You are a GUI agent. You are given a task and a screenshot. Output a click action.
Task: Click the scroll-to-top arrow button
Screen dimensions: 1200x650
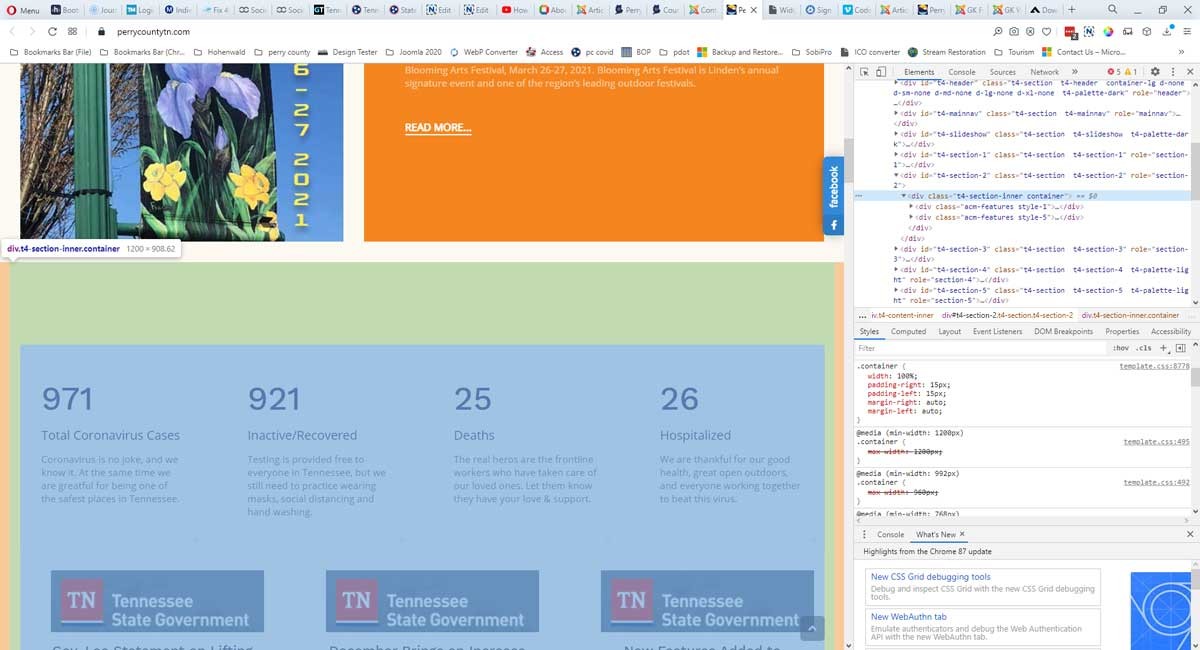pyautogui.click(x=812, y=628)
